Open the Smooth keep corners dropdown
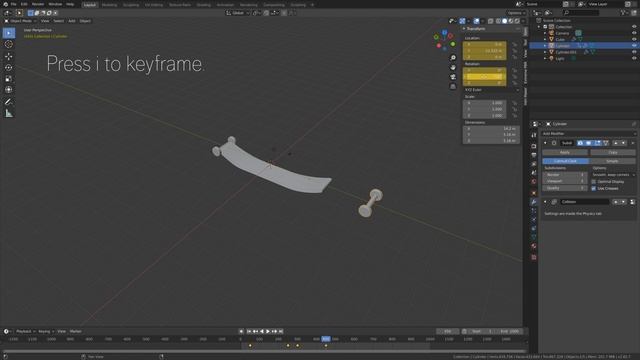The image size is (640, 360). click(x=613, y=175)
